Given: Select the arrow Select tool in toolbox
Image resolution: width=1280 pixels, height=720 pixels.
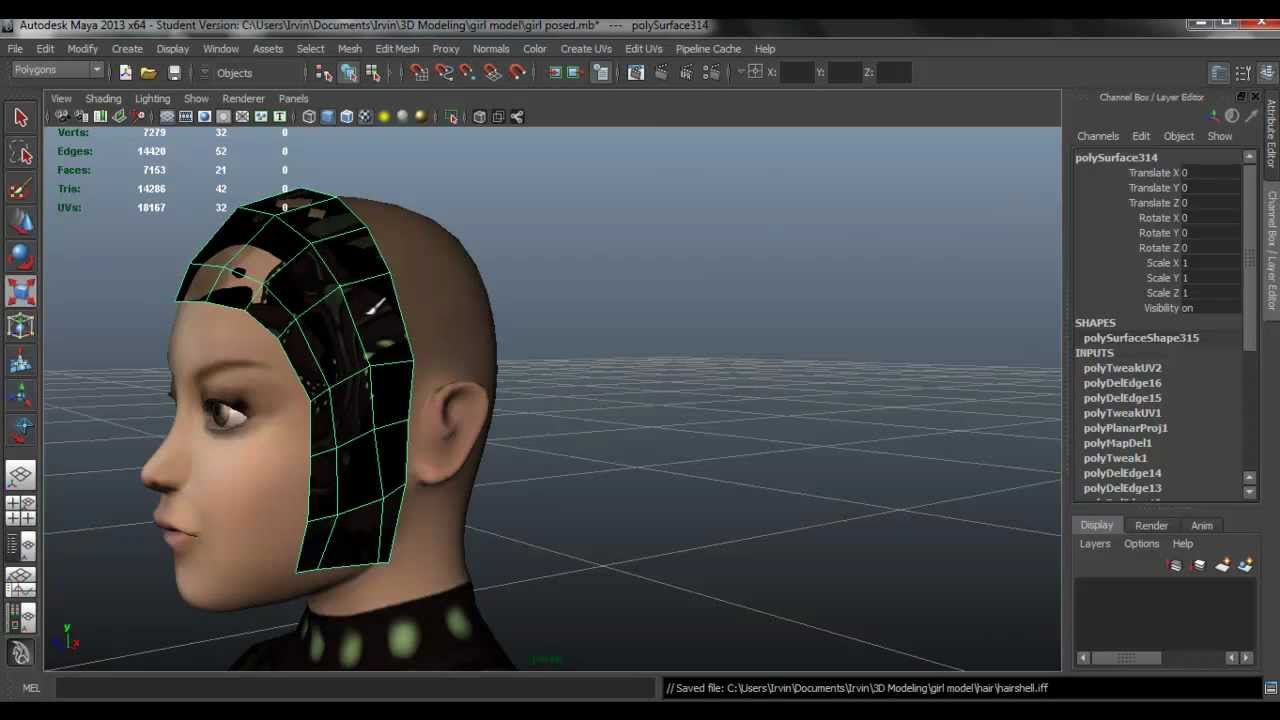Looking at the screenshot, I should (21, 118).
